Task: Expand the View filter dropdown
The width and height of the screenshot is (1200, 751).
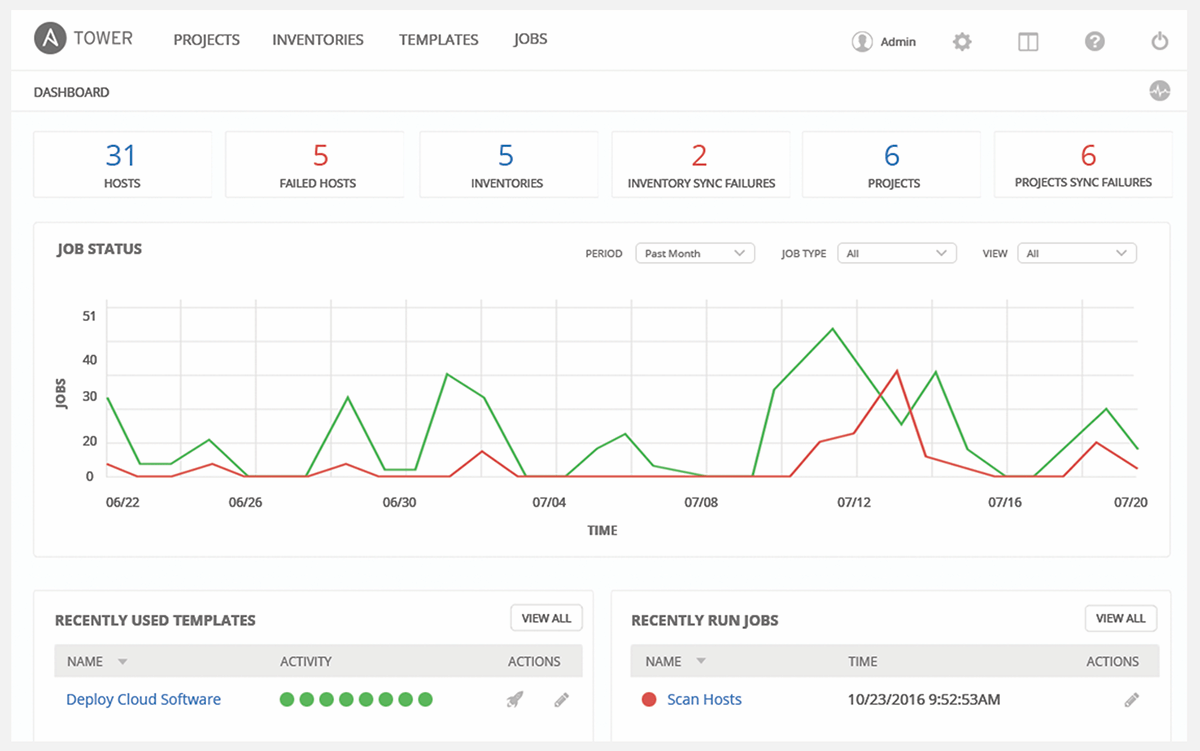Action: pyautogui.click(x=1076, y=254)
